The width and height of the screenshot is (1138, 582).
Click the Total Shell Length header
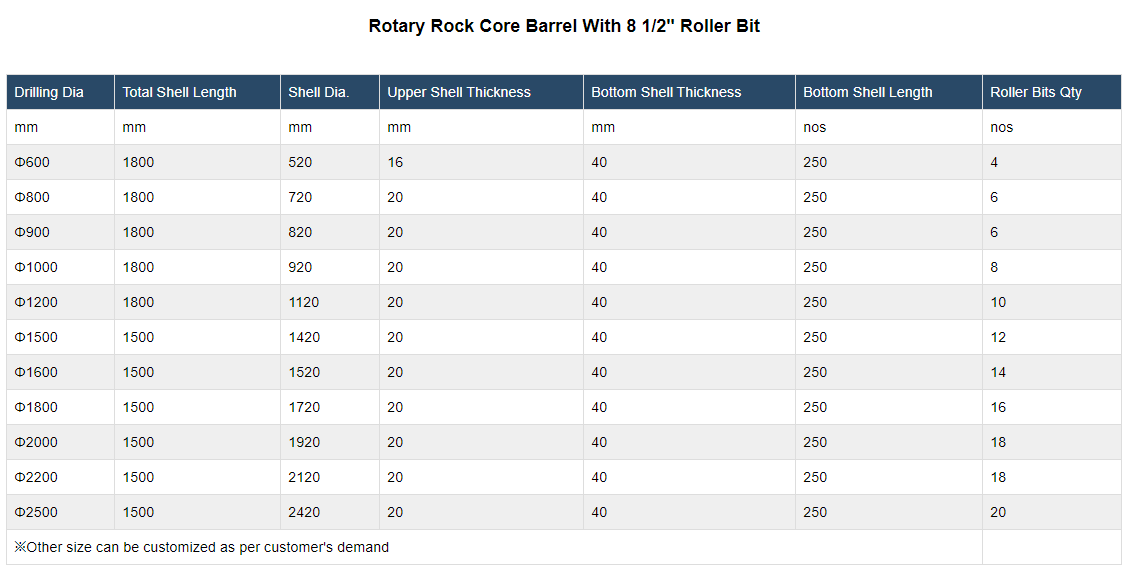click(197, 92)
